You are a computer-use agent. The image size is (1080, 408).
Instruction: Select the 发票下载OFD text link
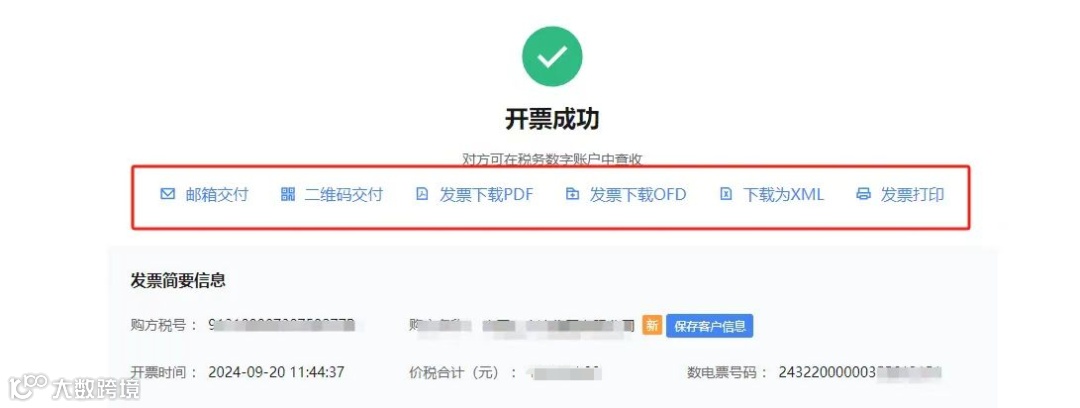[638, 194]
